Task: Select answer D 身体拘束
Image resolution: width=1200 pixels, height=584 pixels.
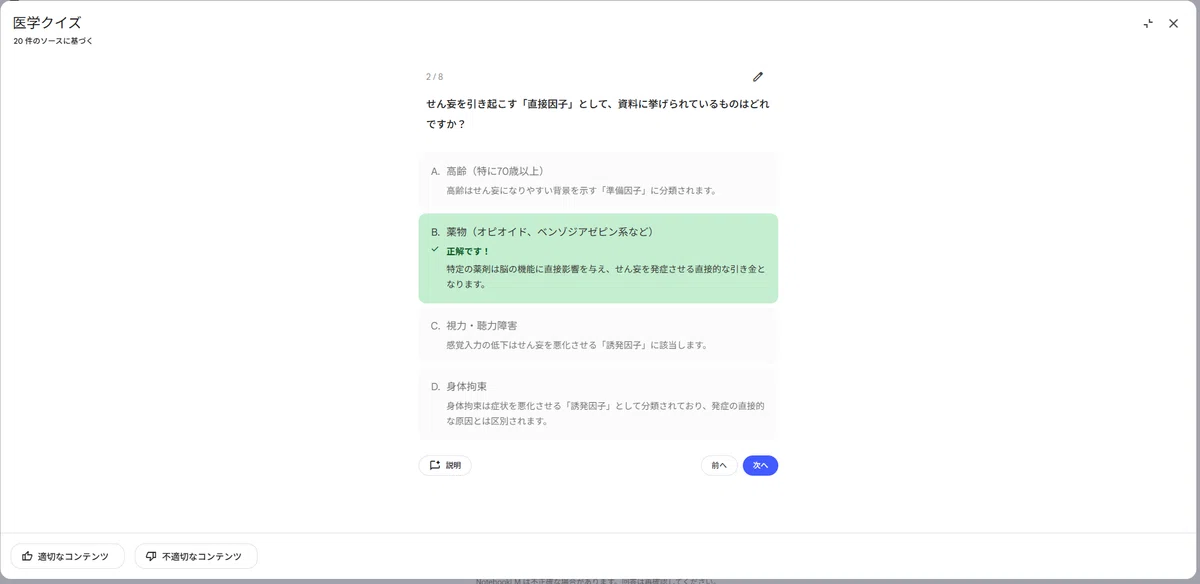Action: [x=598, y=403]
